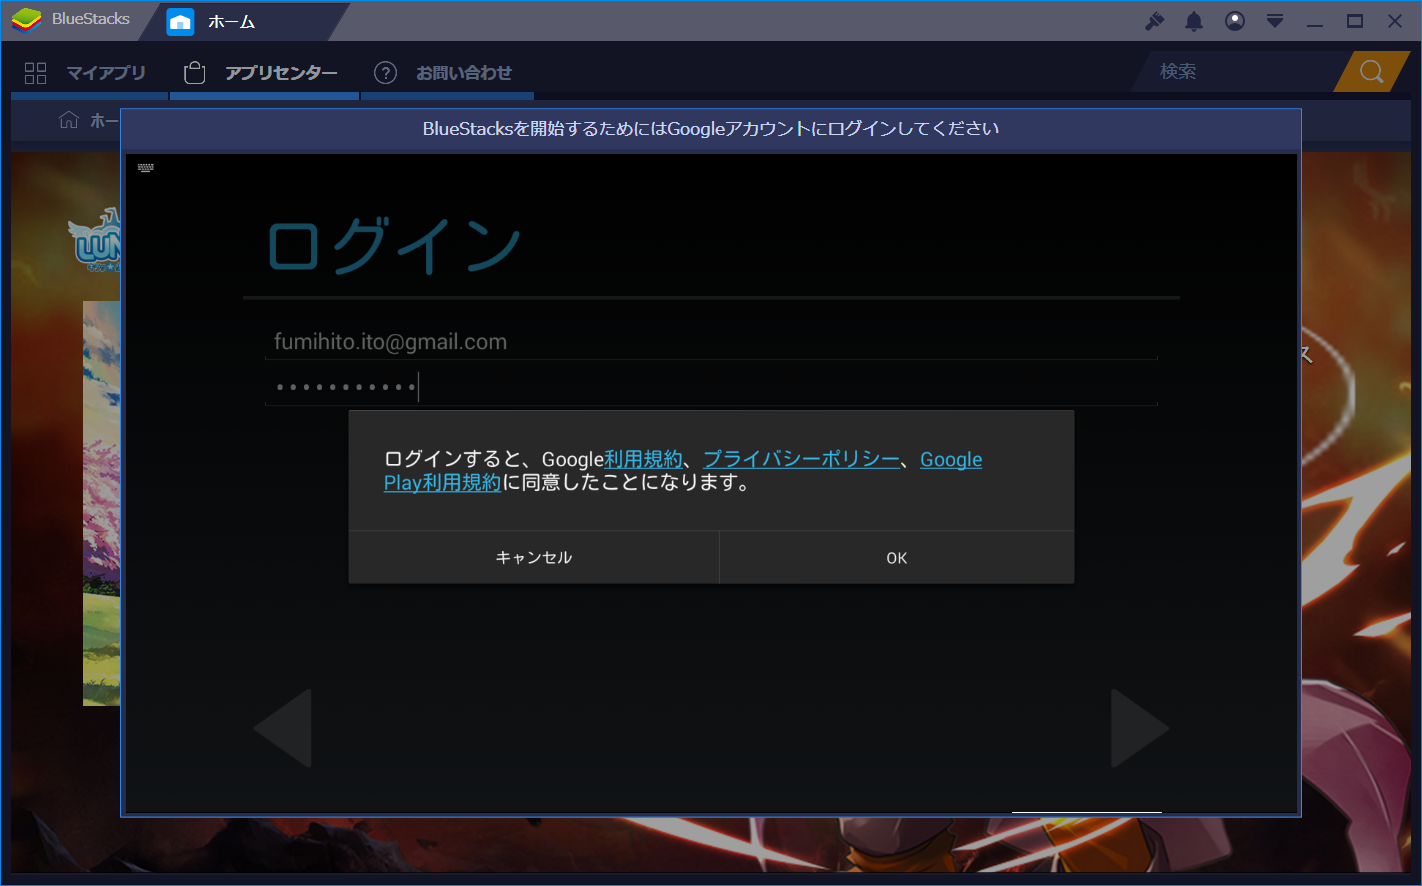
Task: Click the home breadcrumb icon
Action: (69, 120)
